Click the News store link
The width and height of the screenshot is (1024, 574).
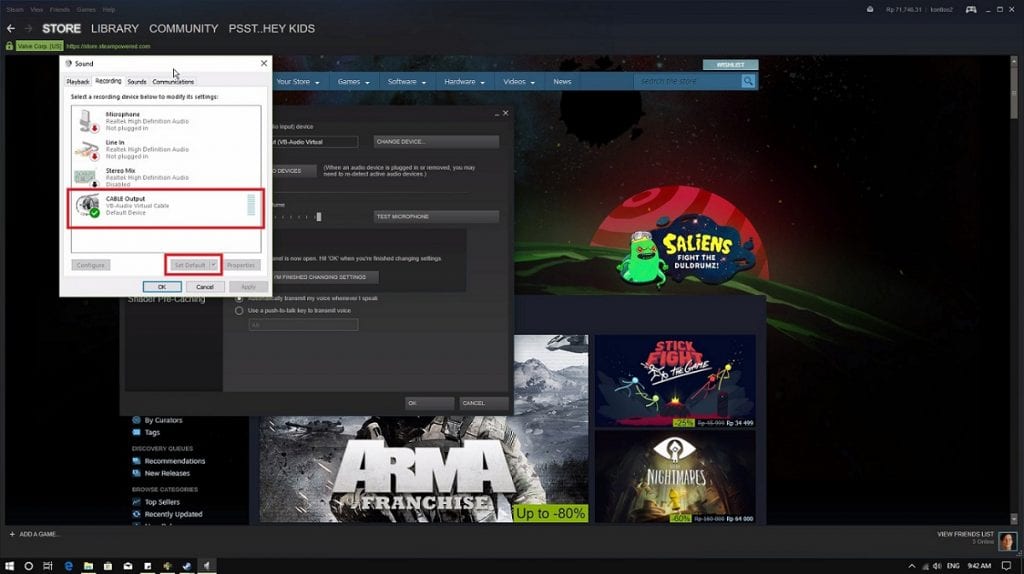(x=562, y=82)
